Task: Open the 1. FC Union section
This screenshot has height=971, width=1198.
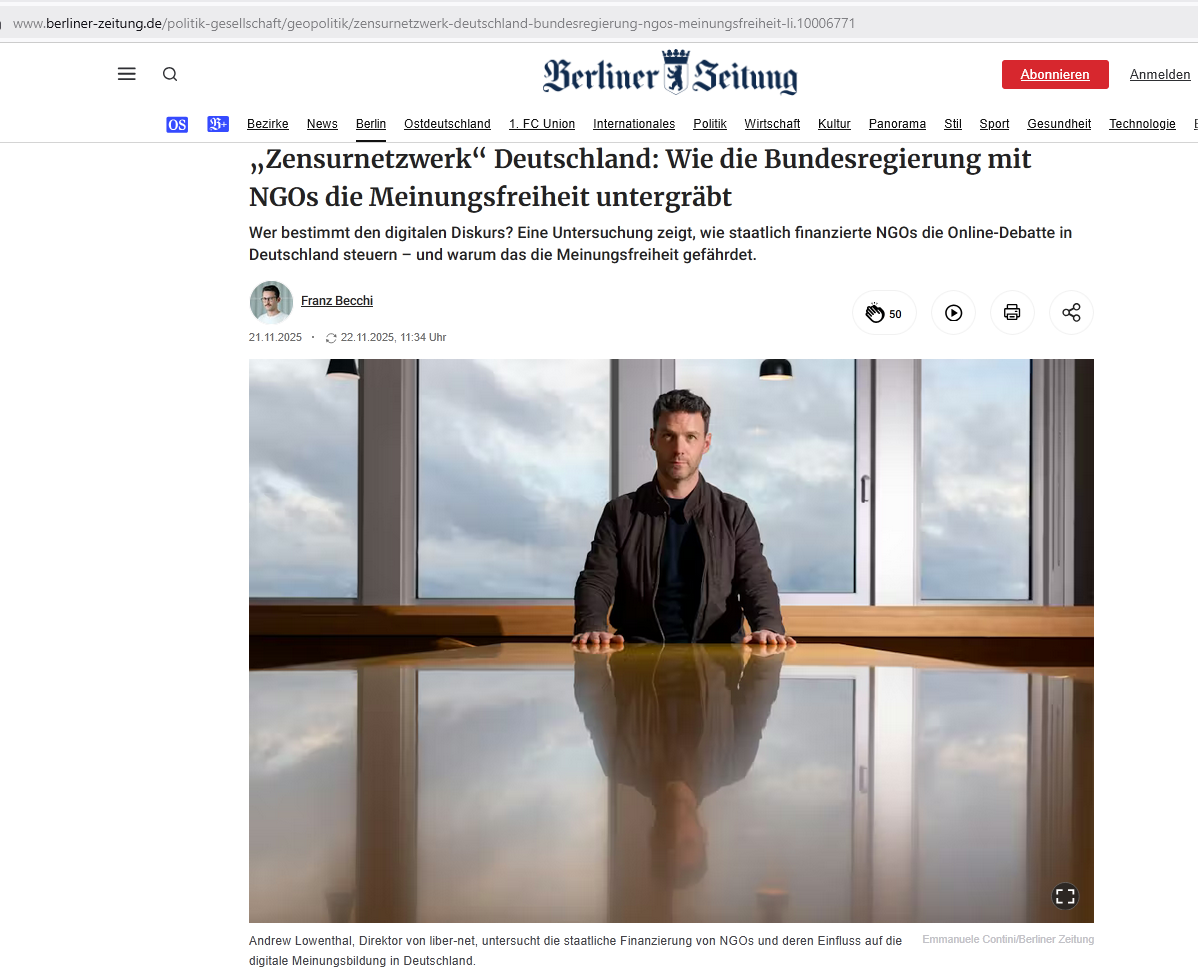Action: [x=542, y=124]
